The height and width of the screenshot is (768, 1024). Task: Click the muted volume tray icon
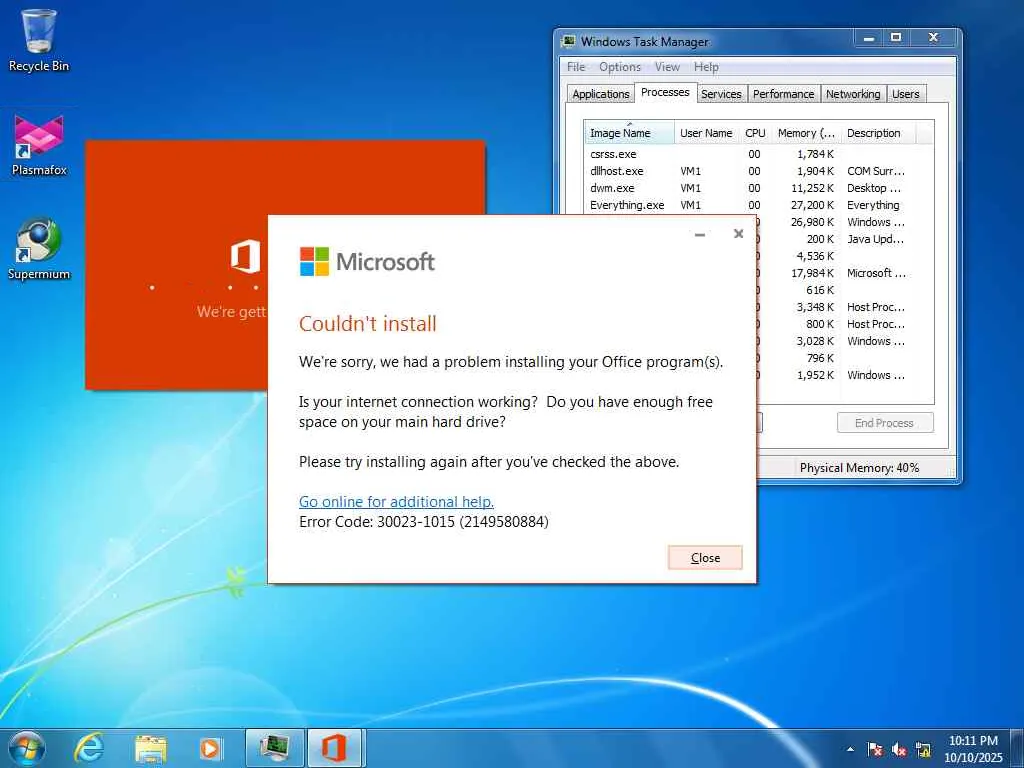pyautogui.click(x=899, y=749)
